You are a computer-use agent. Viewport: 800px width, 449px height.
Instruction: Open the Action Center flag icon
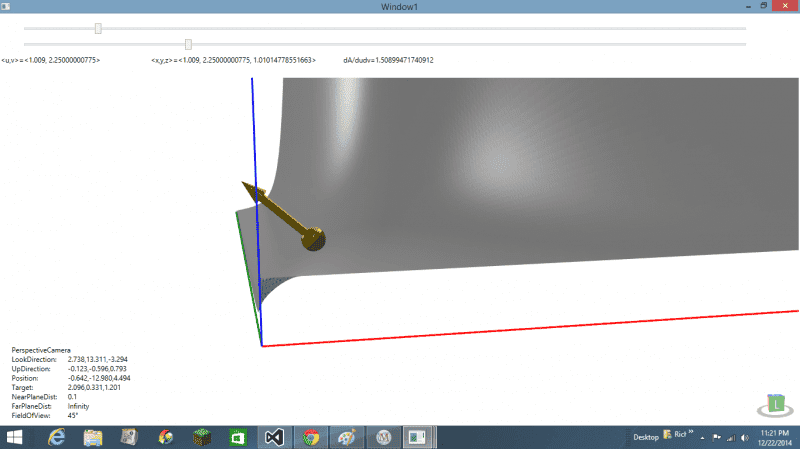pyautogui.click(x=716, y=438)
